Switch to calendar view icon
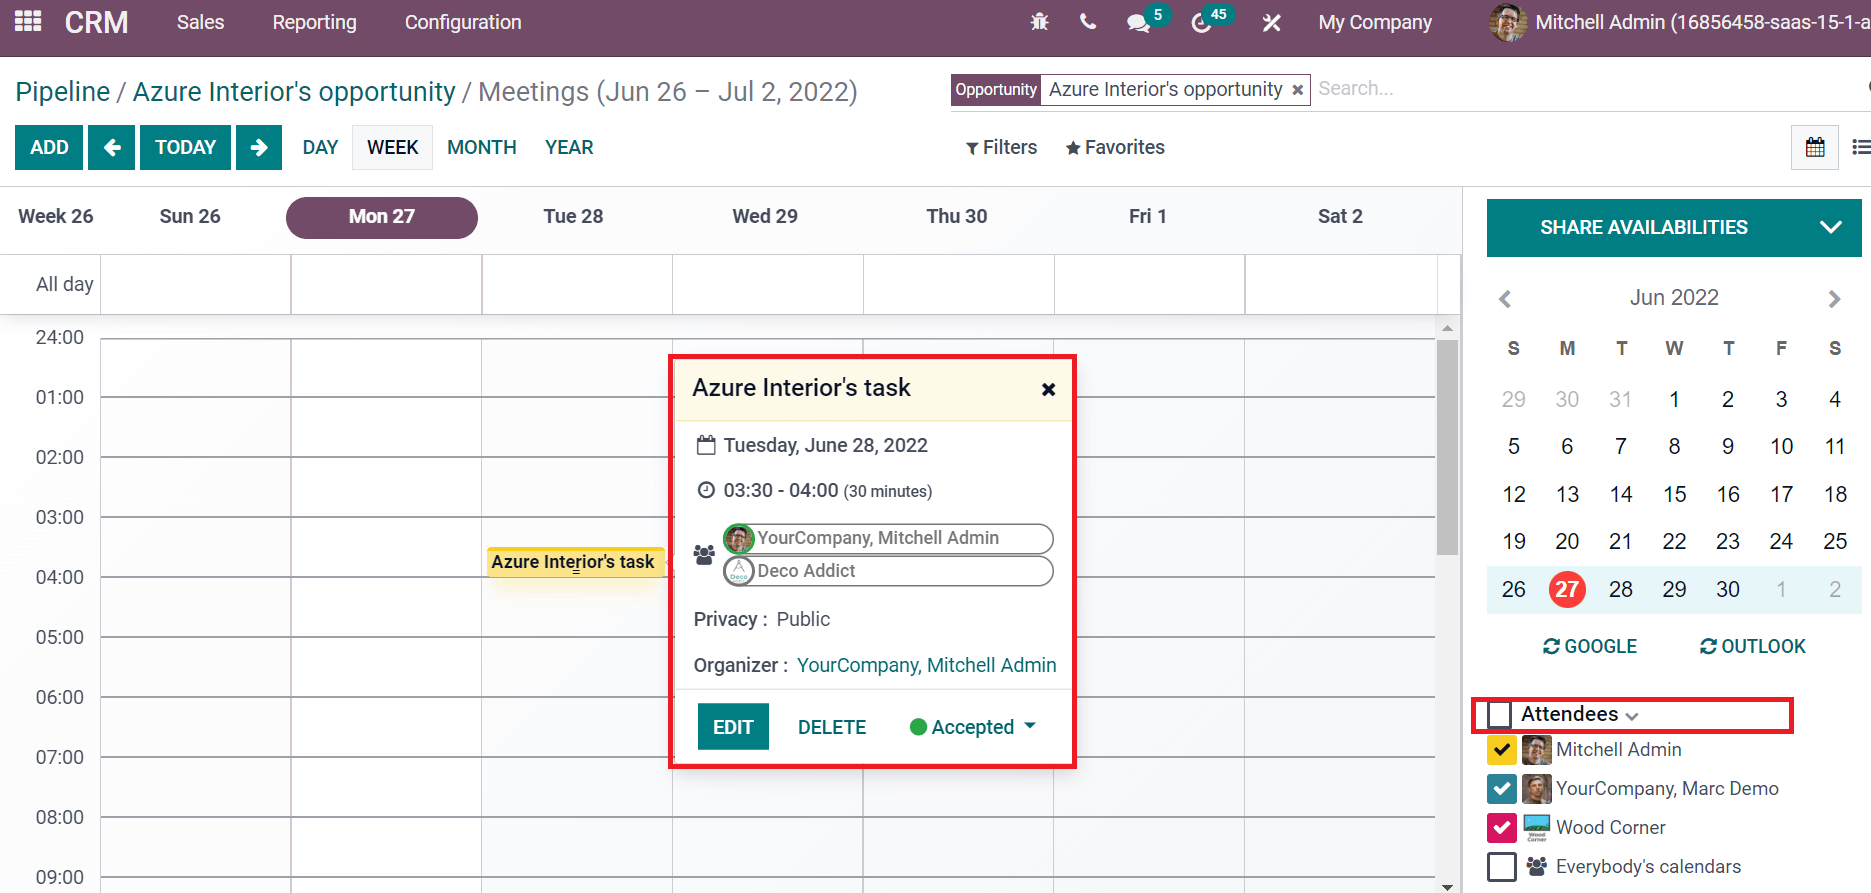1871x893 pixels. point(1815,147)
